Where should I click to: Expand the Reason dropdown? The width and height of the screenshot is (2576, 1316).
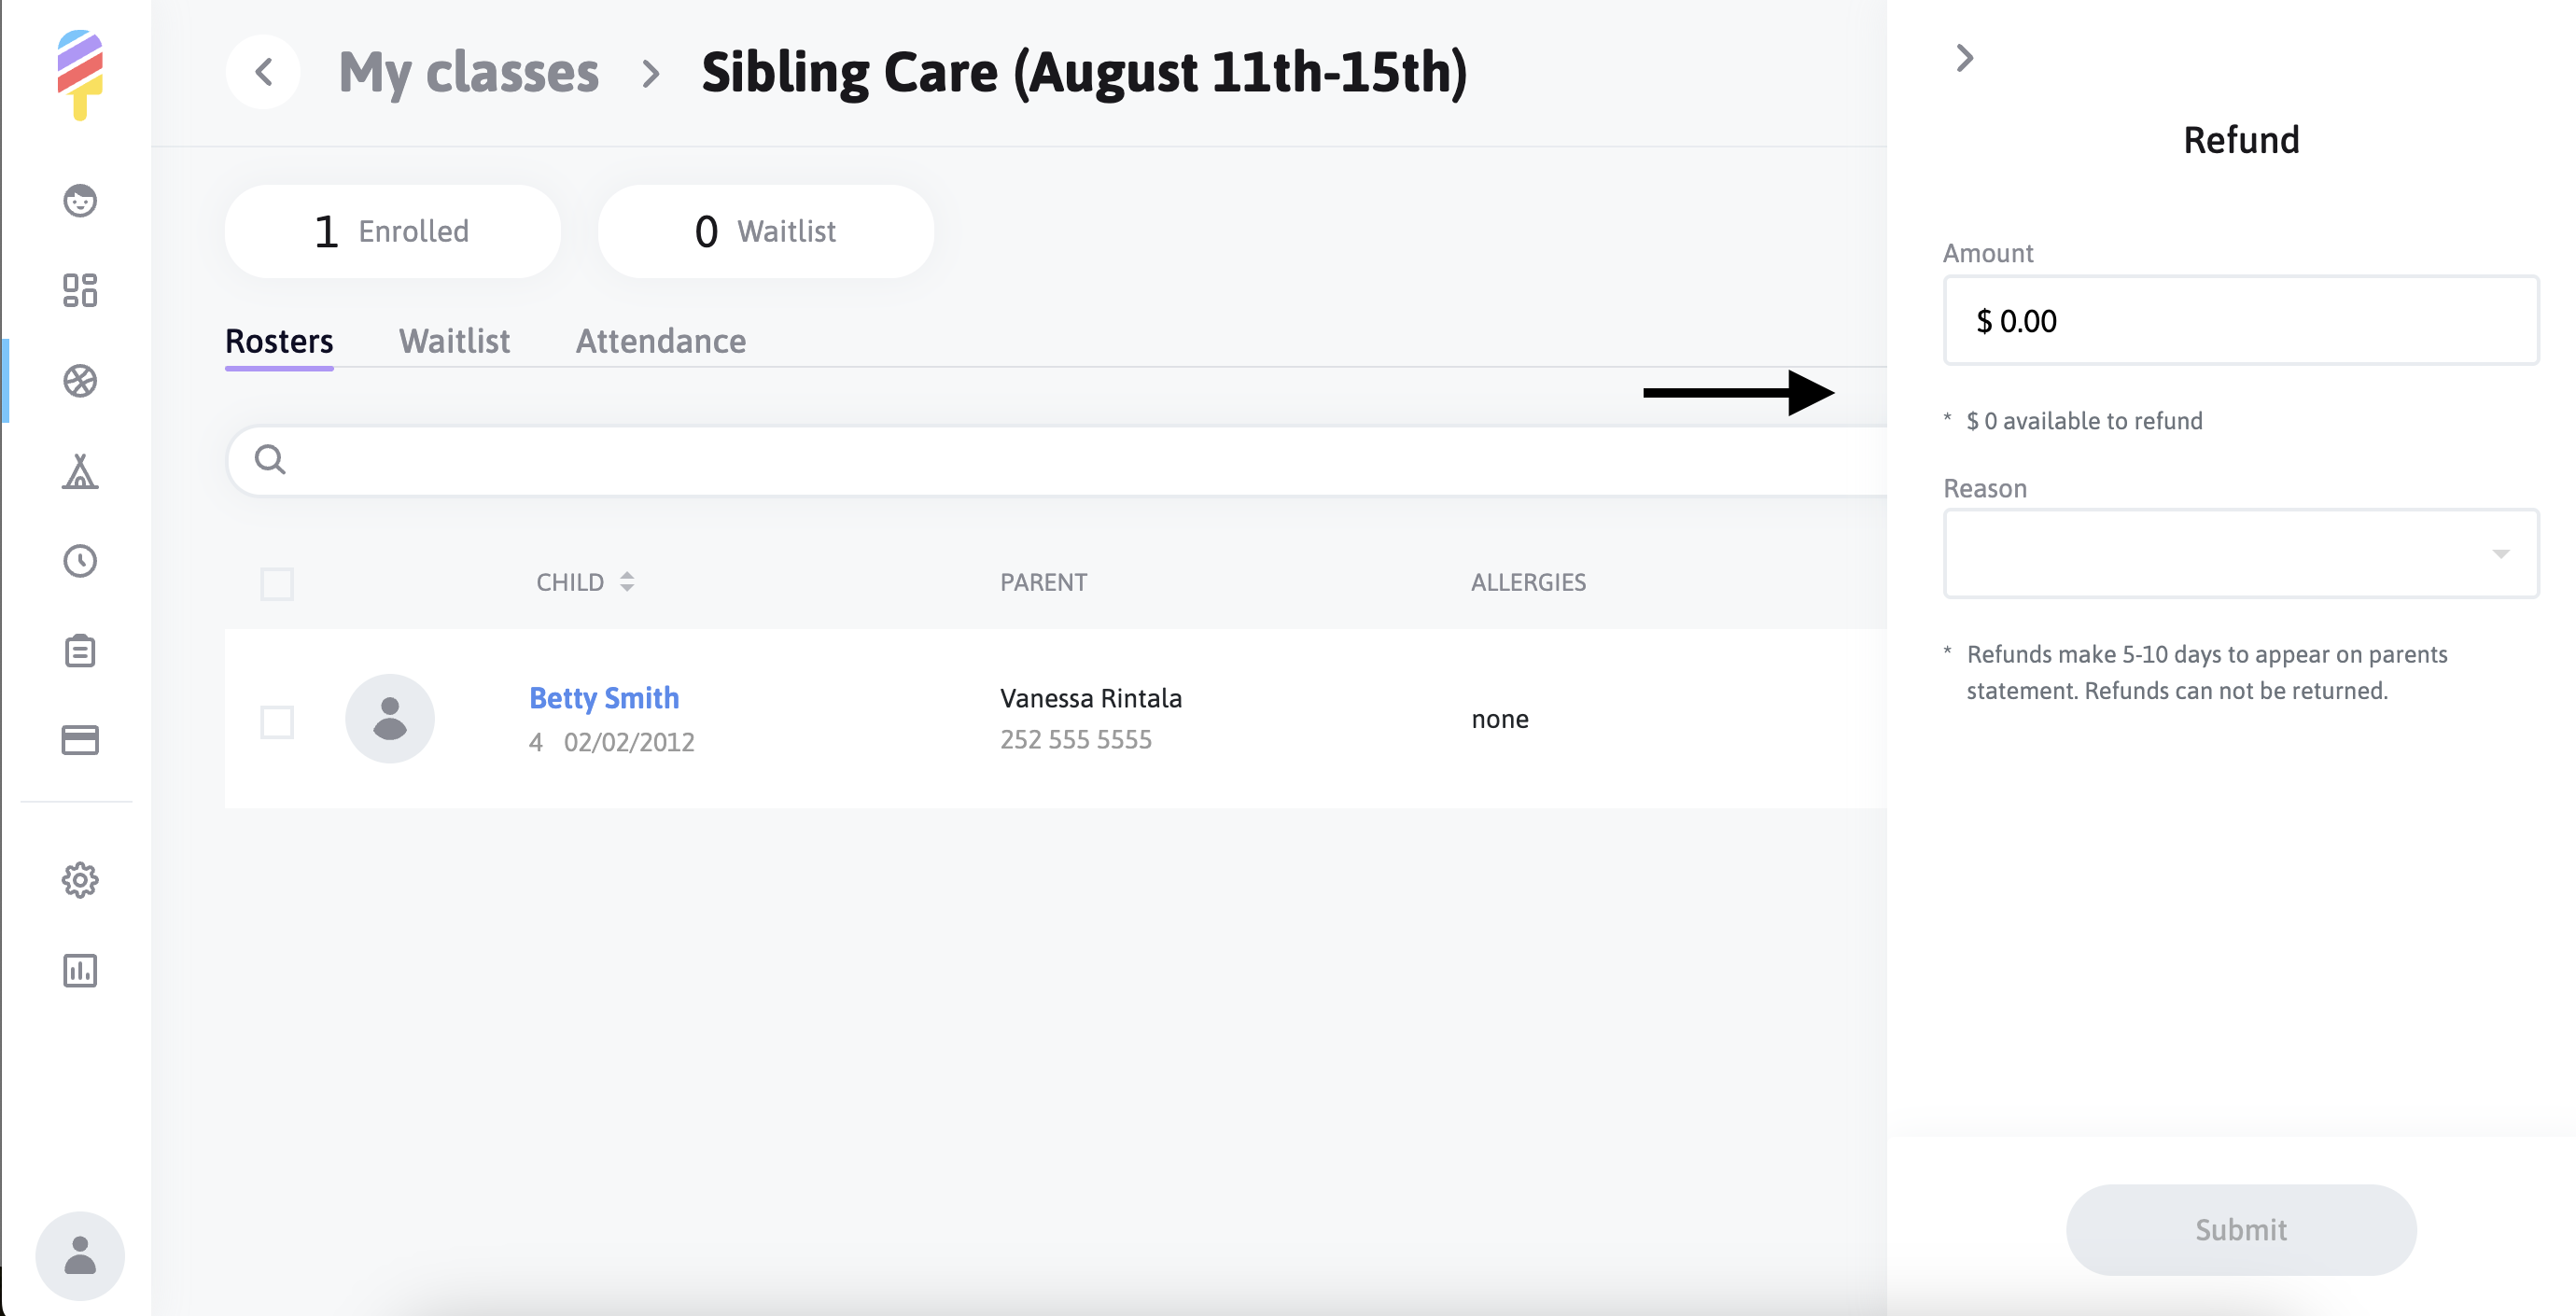coord(2240,554)
